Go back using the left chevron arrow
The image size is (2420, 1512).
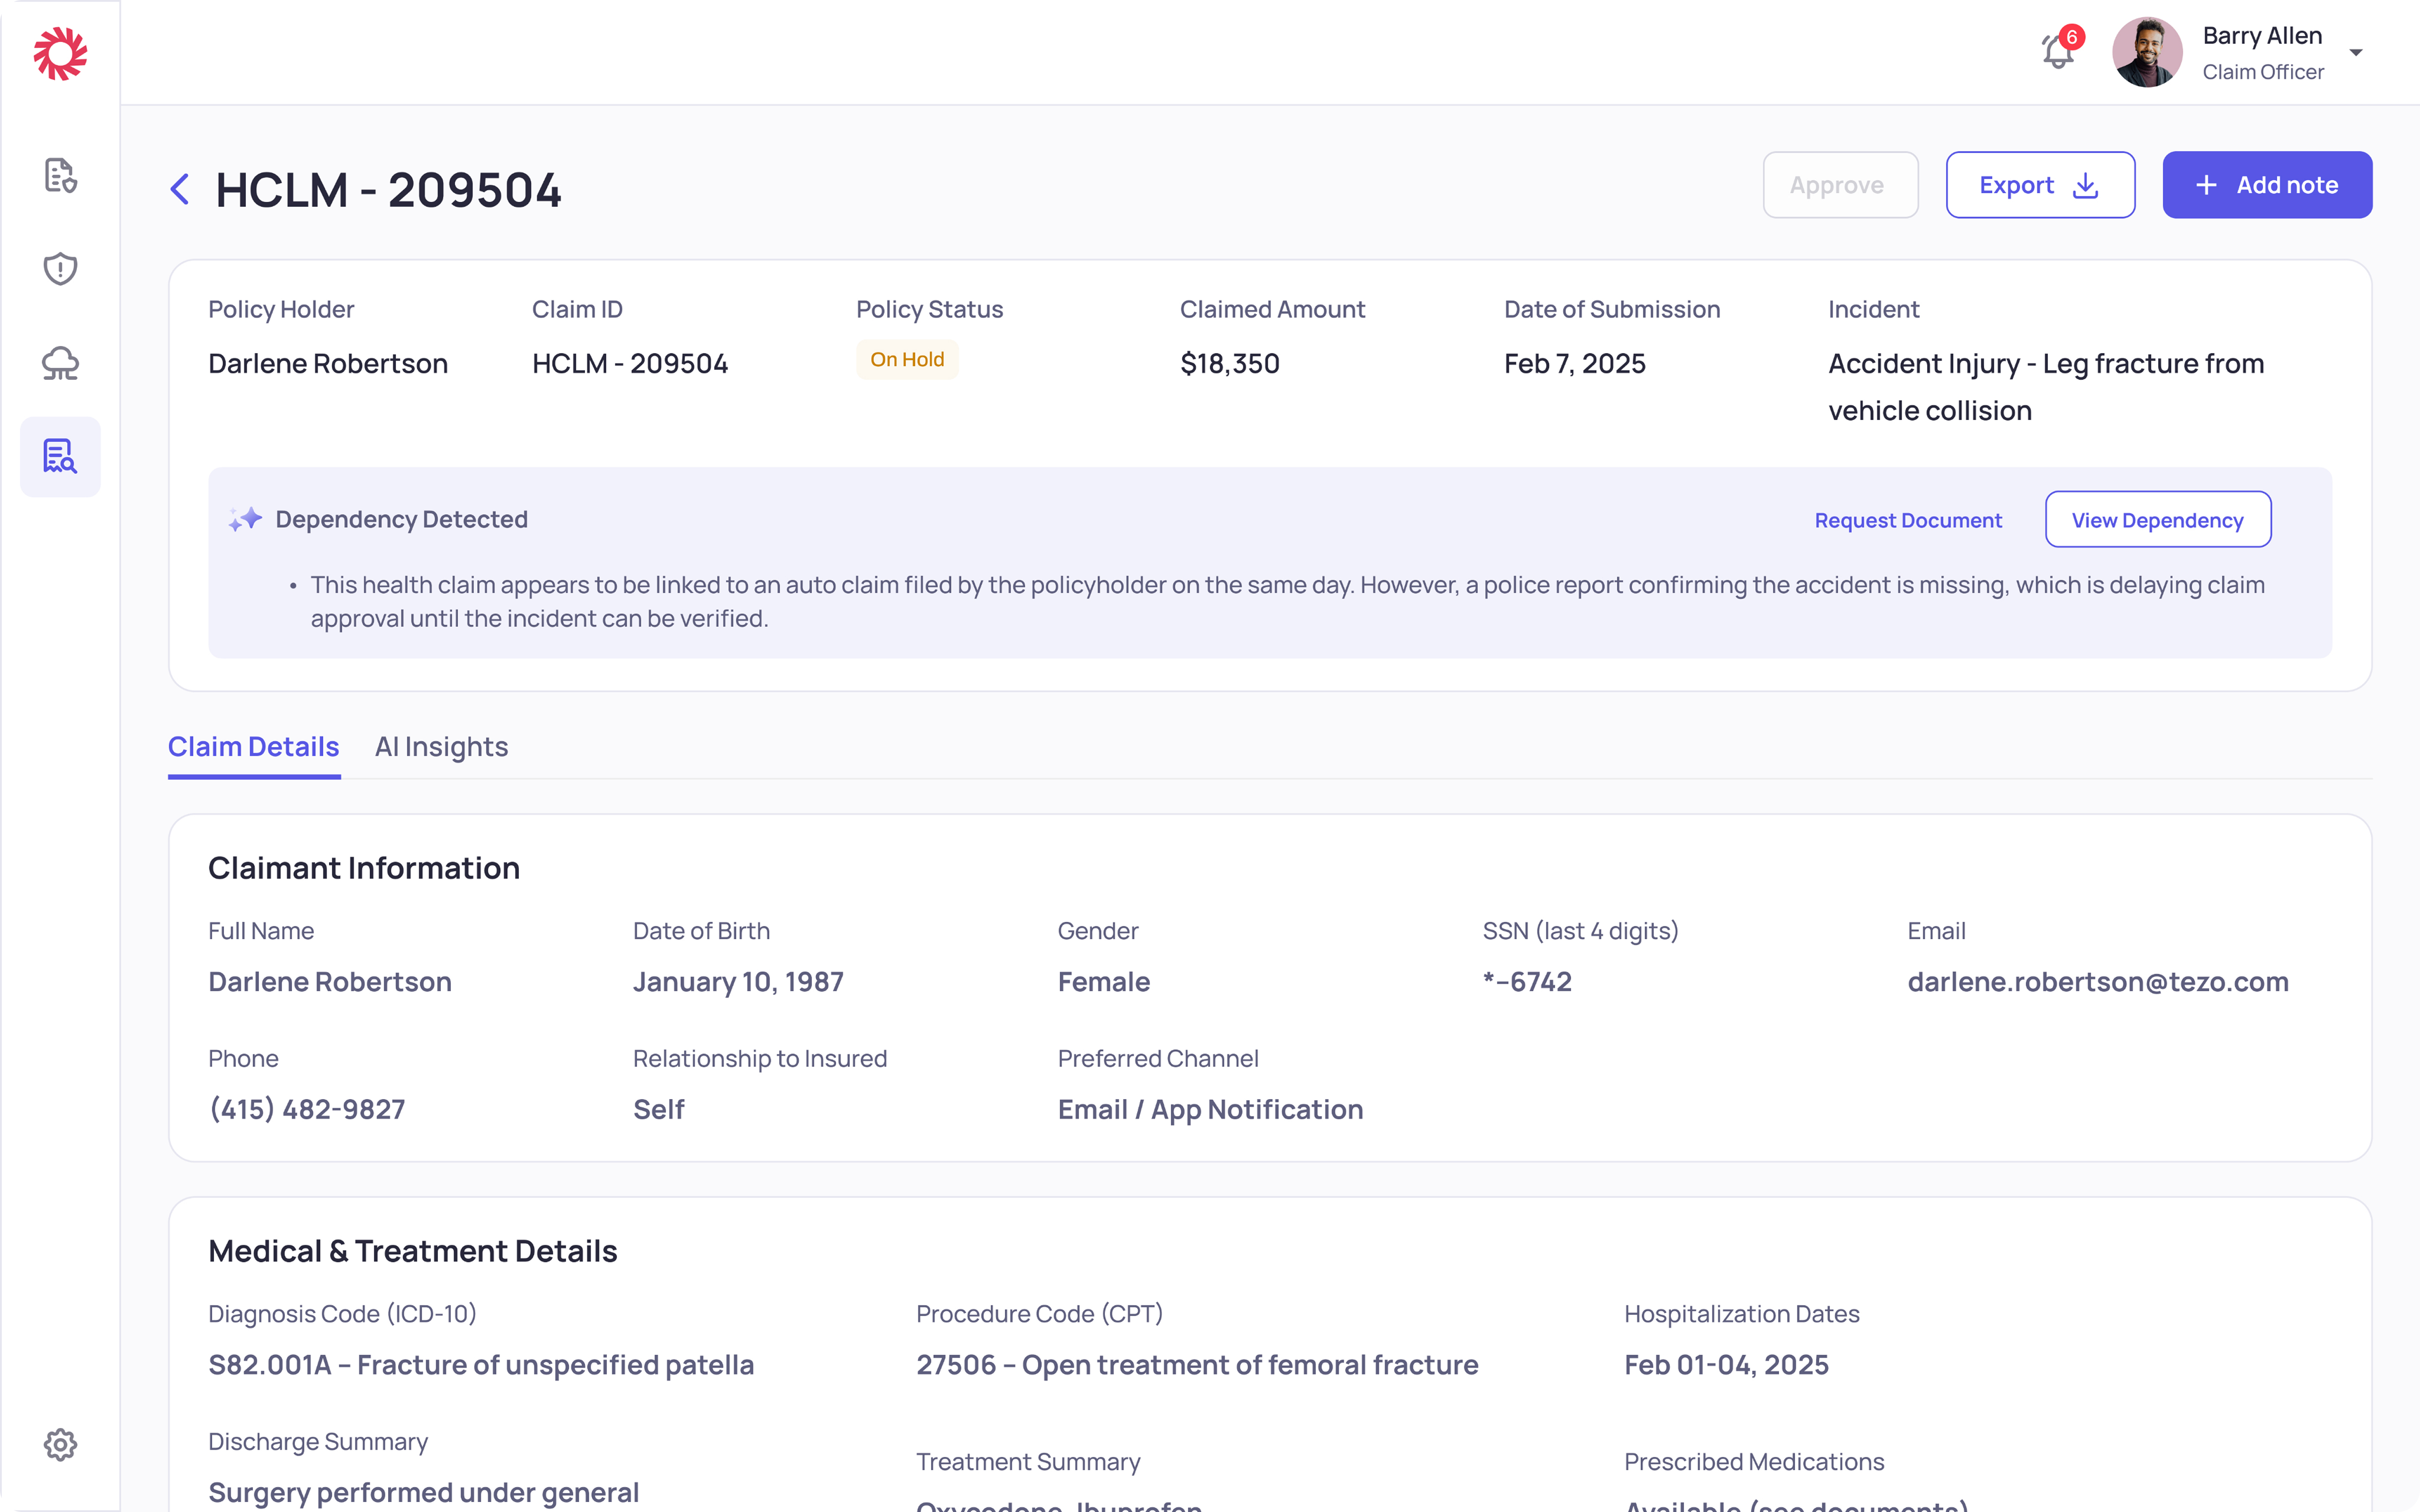click(180, 189)
